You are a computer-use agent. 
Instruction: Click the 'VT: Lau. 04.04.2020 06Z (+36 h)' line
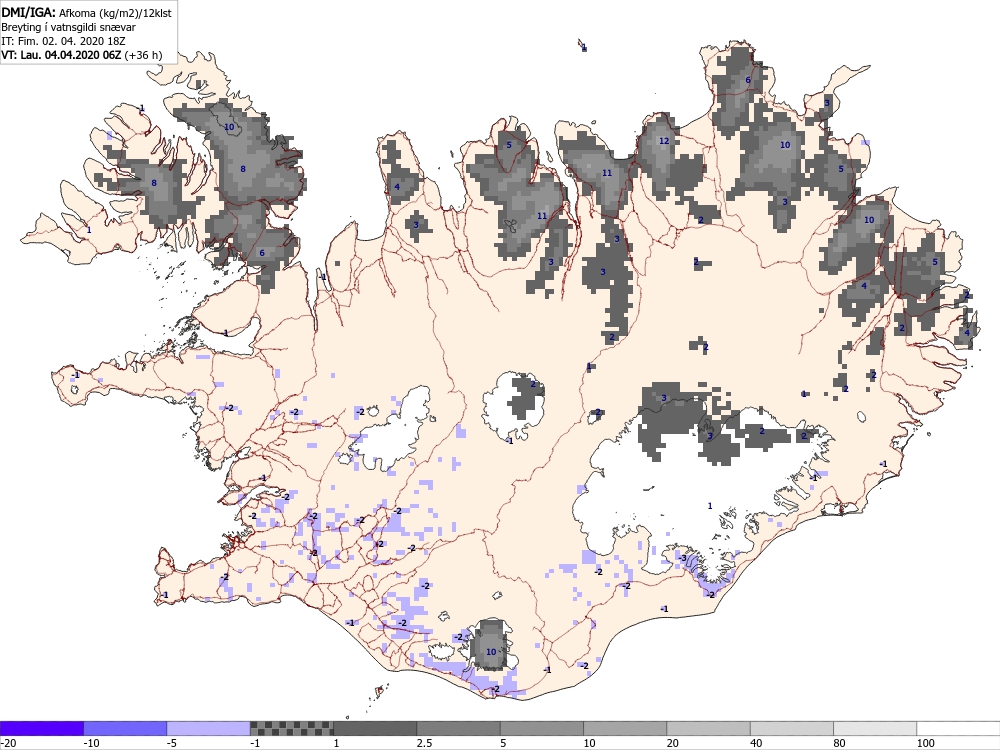click(82, 55)
